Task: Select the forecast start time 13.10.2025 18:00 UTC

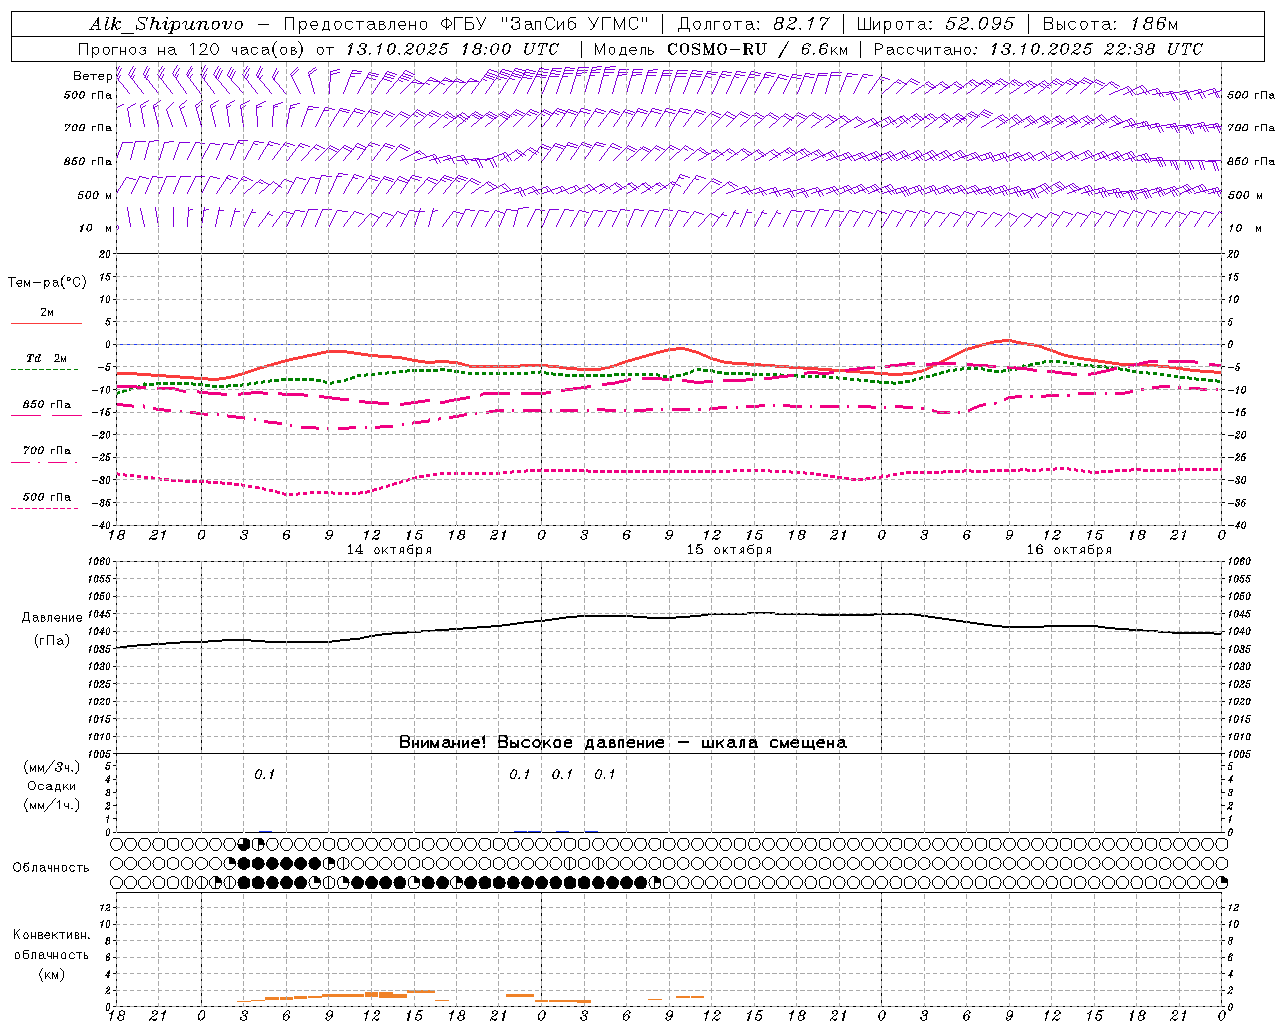Action: 452,49
